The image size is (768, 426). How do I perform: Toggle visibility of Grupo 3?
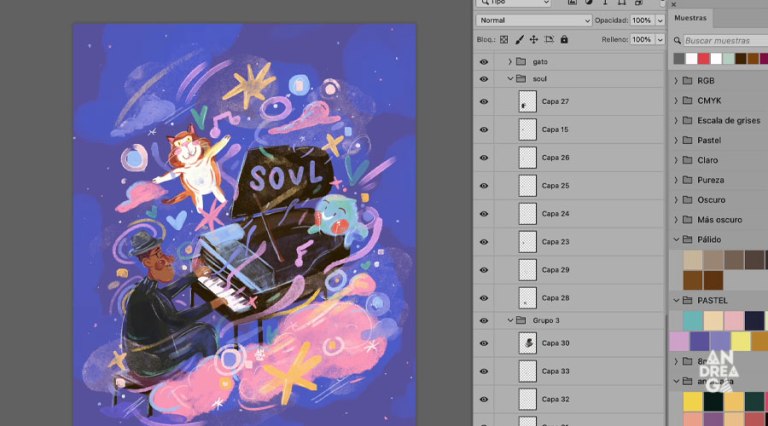click(x=484, y=321)
